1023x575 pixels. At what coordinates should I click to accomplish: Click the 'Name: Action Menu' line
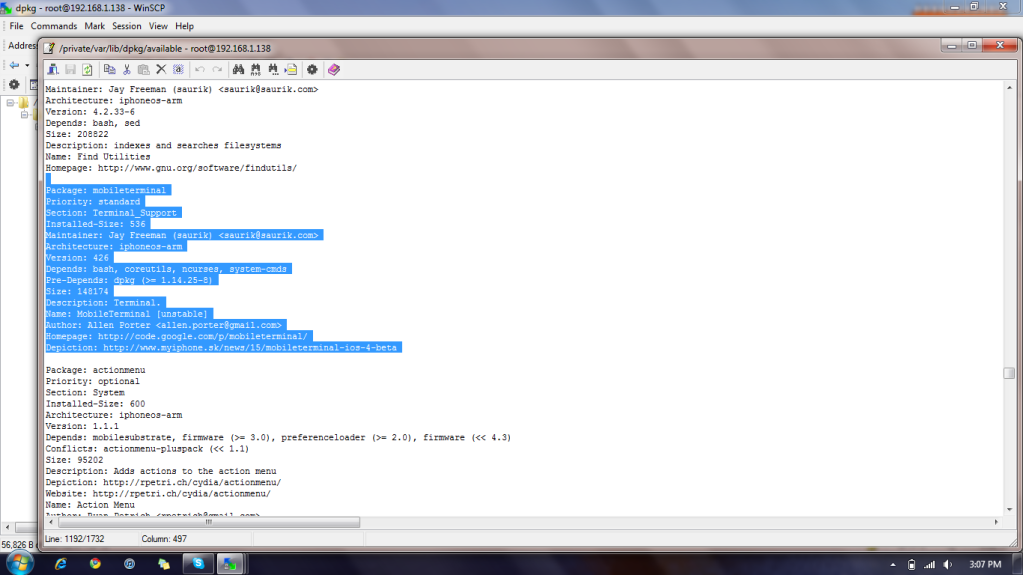tap(90, 505)
